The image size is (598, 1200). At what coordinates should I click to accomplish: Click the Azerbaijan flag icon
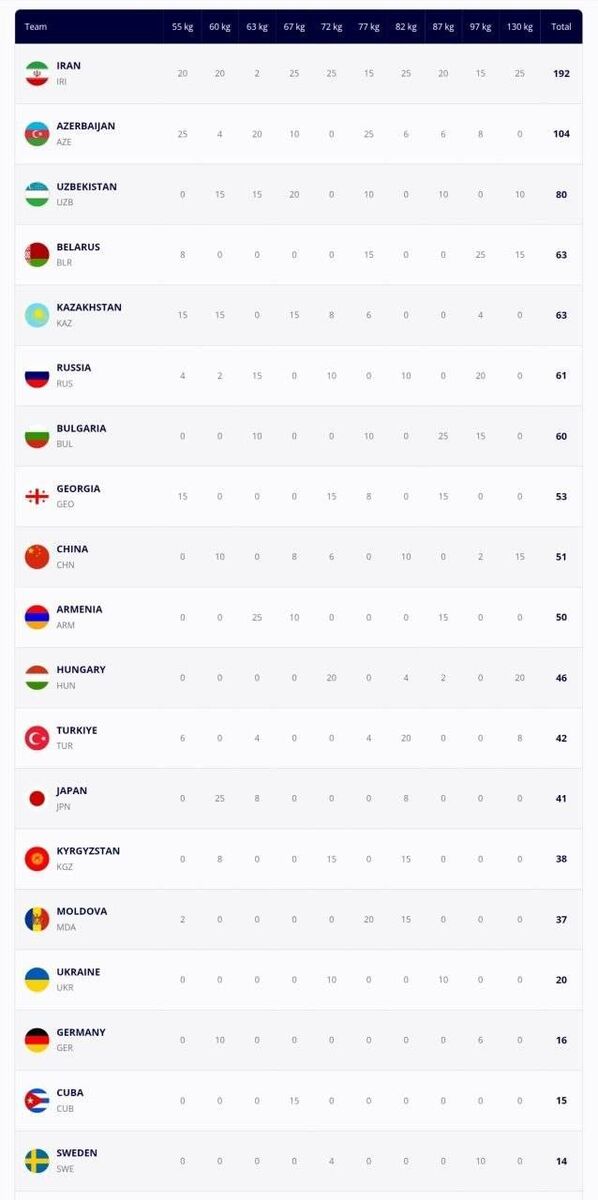[37, 134]
